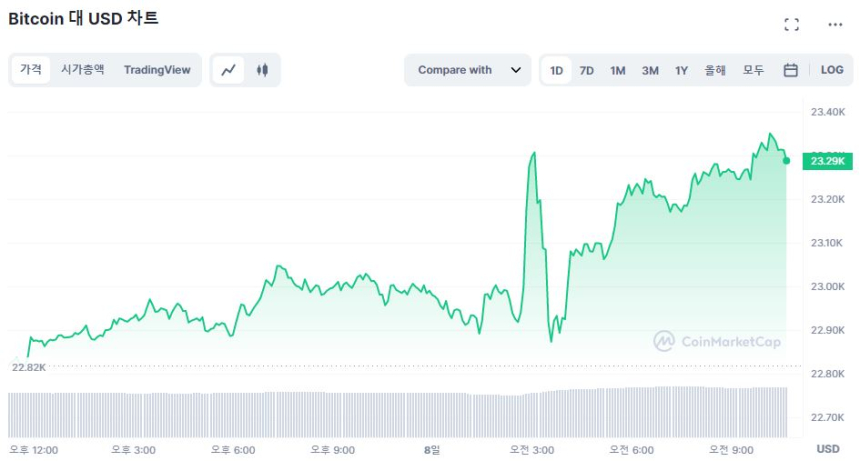Toggle LOG scale on the chart
860x461 pixels.
(x=832, y=70)
